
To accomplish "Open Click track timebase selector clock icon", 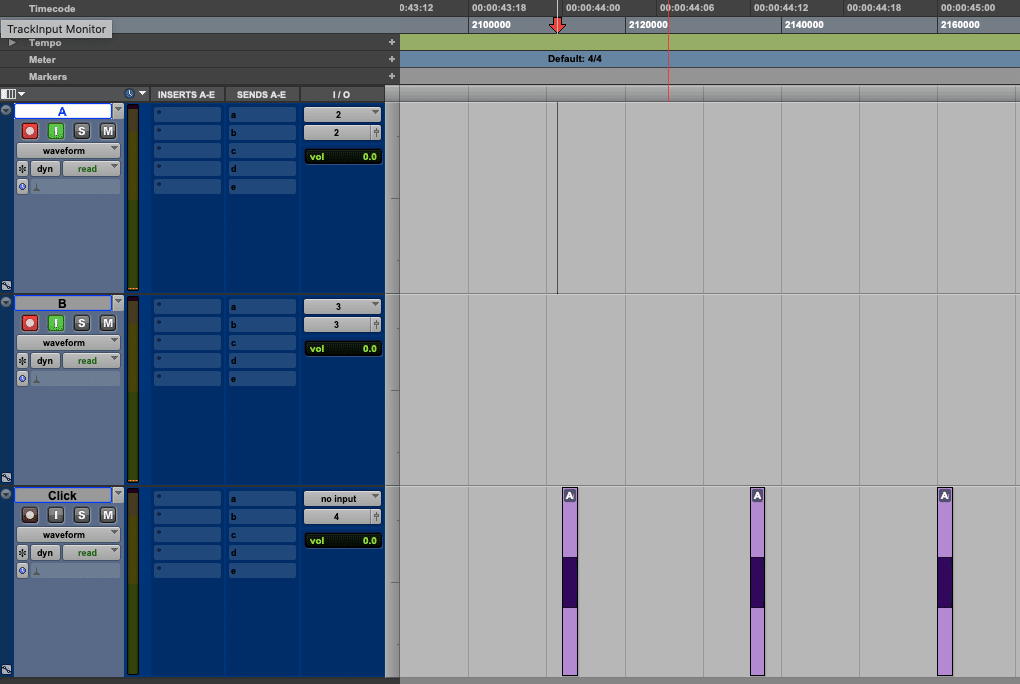I will pos(22,571).
